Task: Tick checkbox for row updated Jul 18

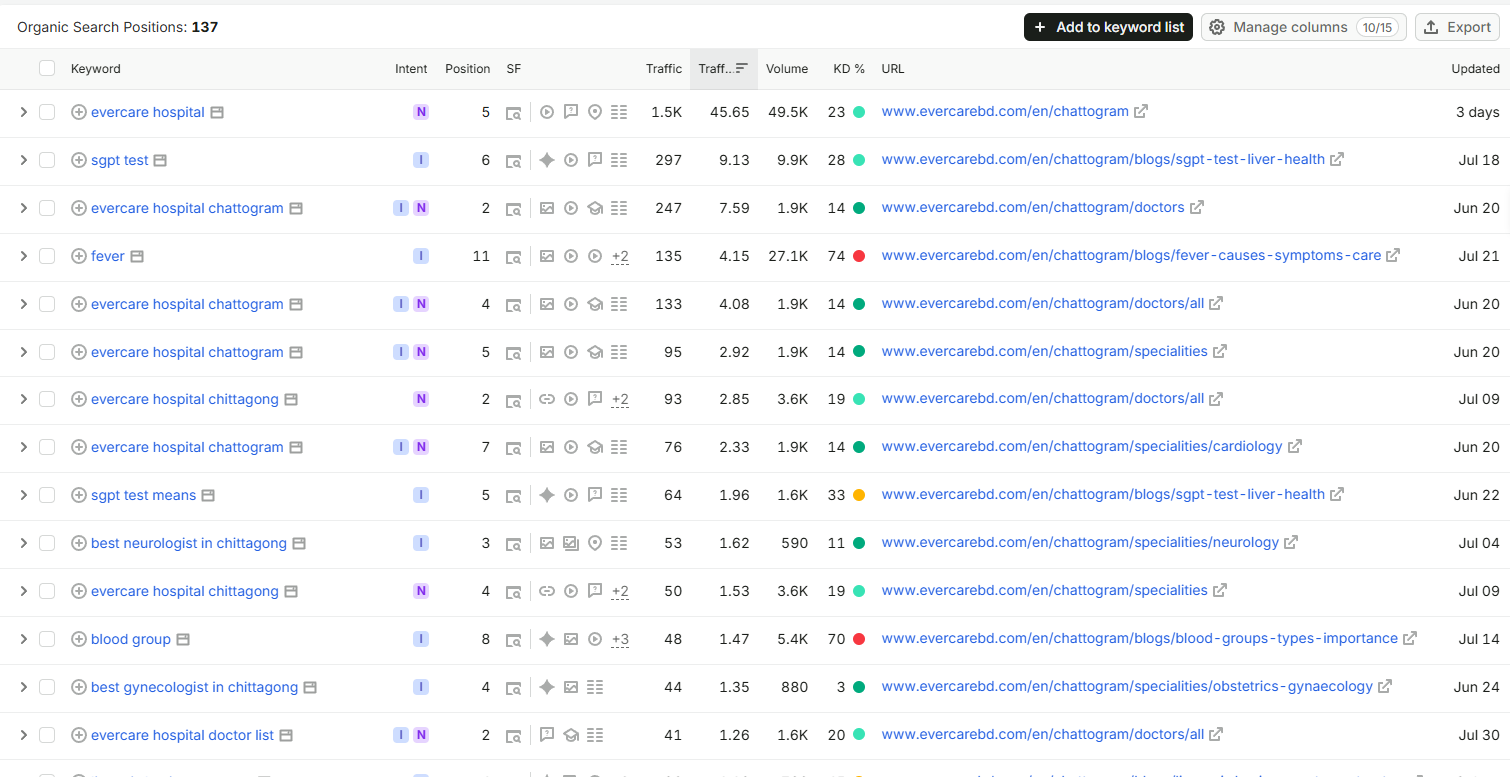Action: (47, 160)
